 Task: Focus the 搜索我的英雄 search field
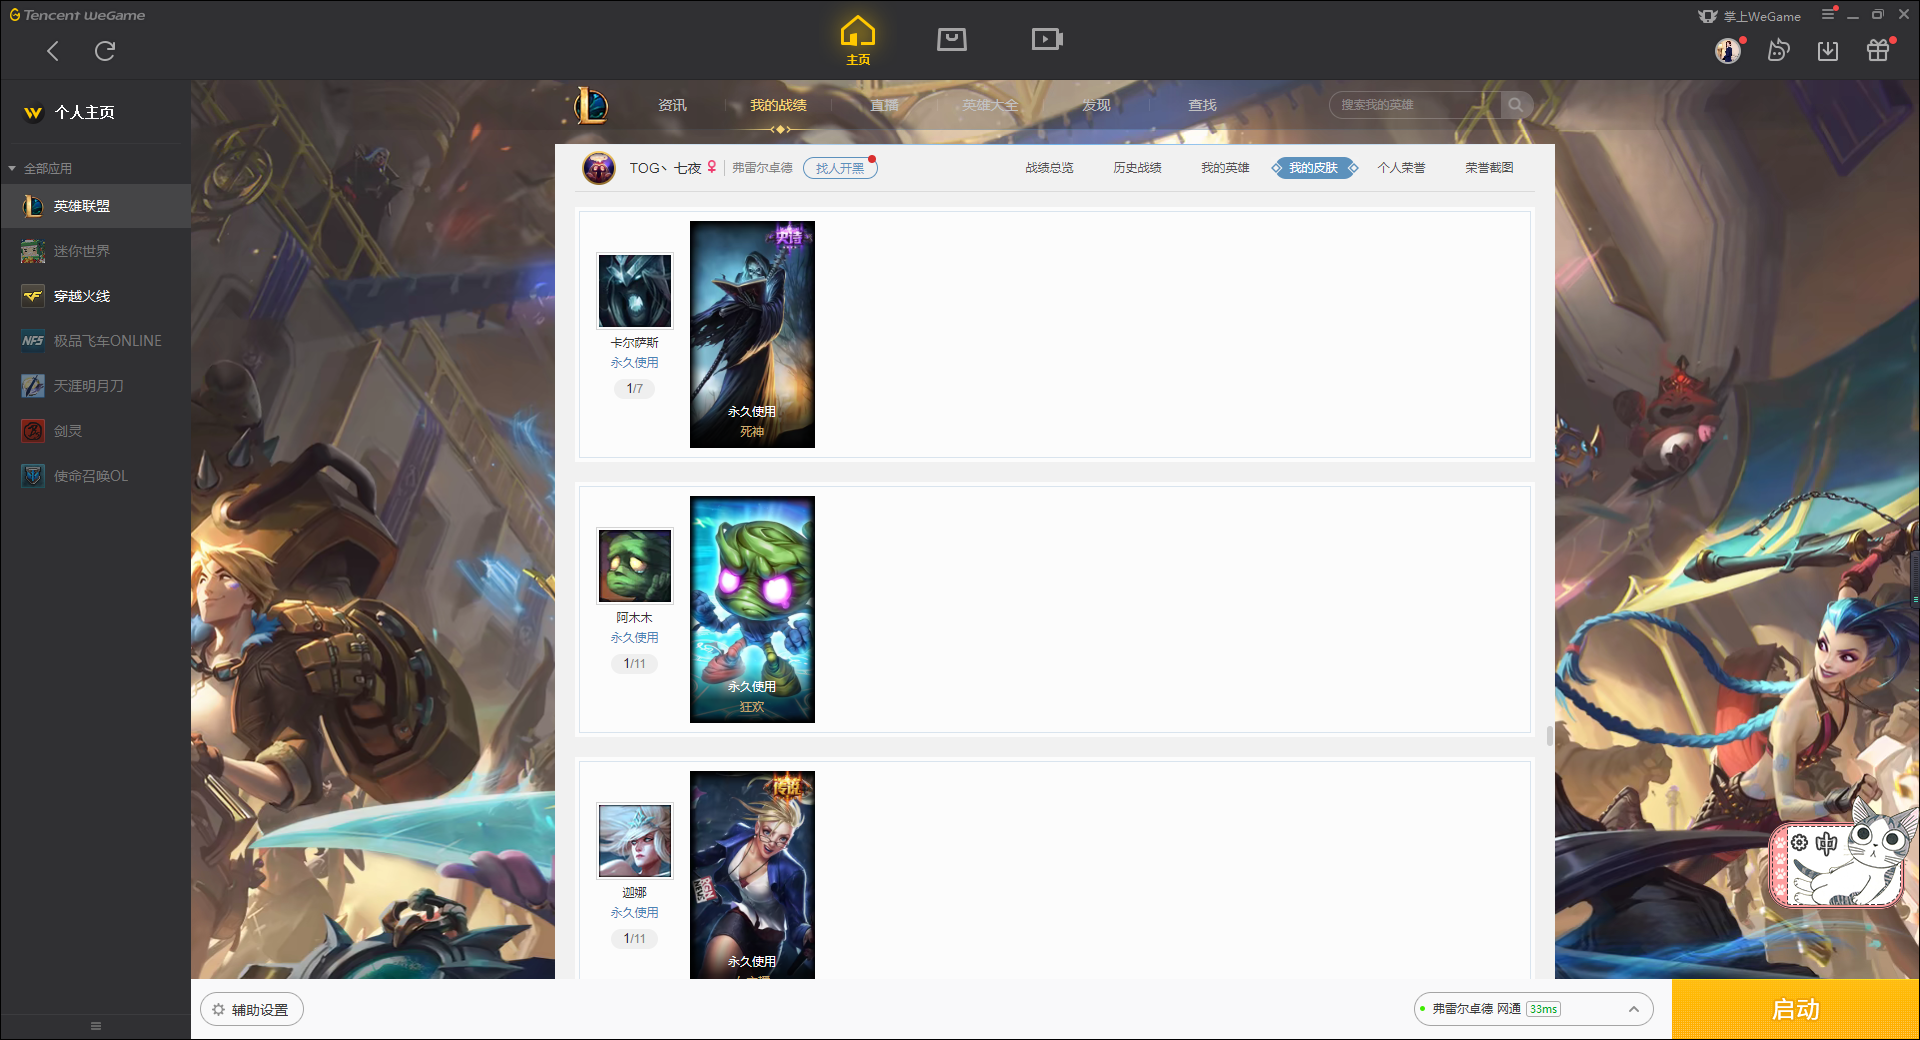[x=1414, y=105]
